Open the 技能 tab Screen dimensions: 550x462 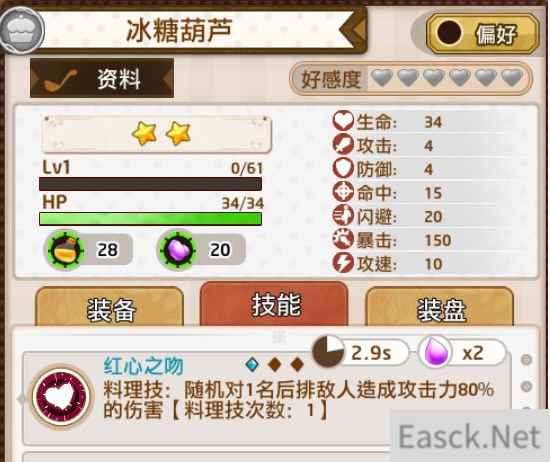(274, 304)
